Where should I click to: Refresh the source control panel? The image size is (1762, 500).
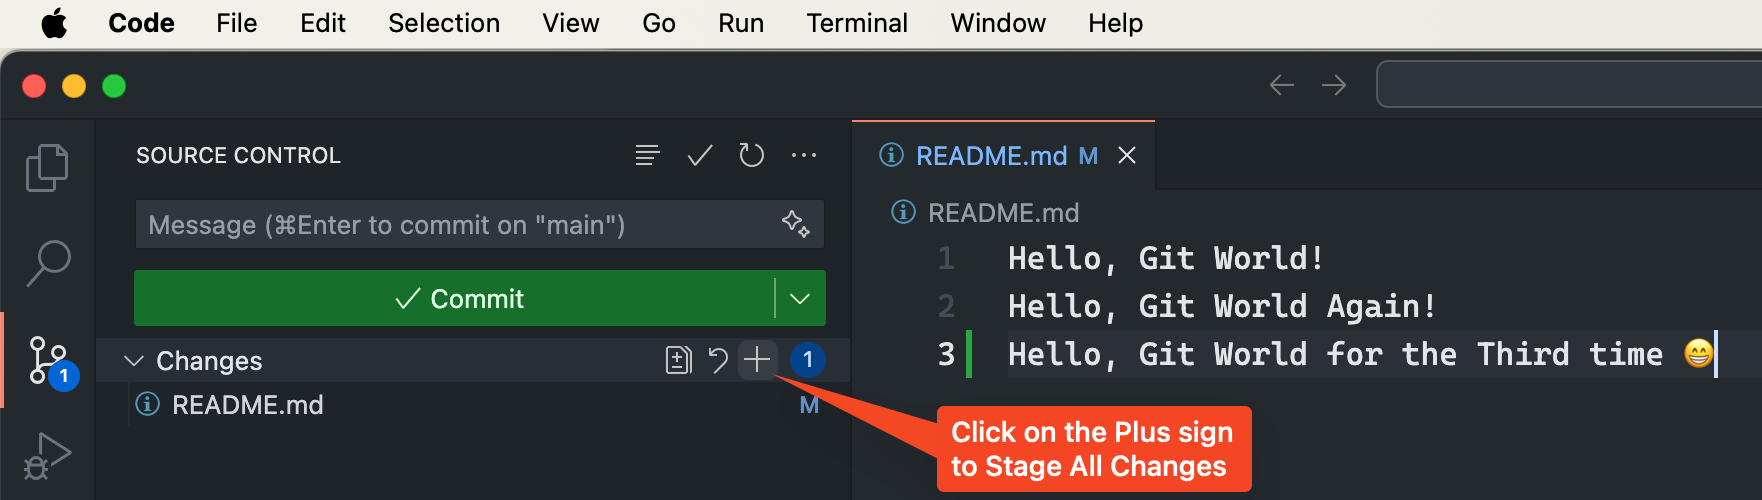click(x=751, y=155)
